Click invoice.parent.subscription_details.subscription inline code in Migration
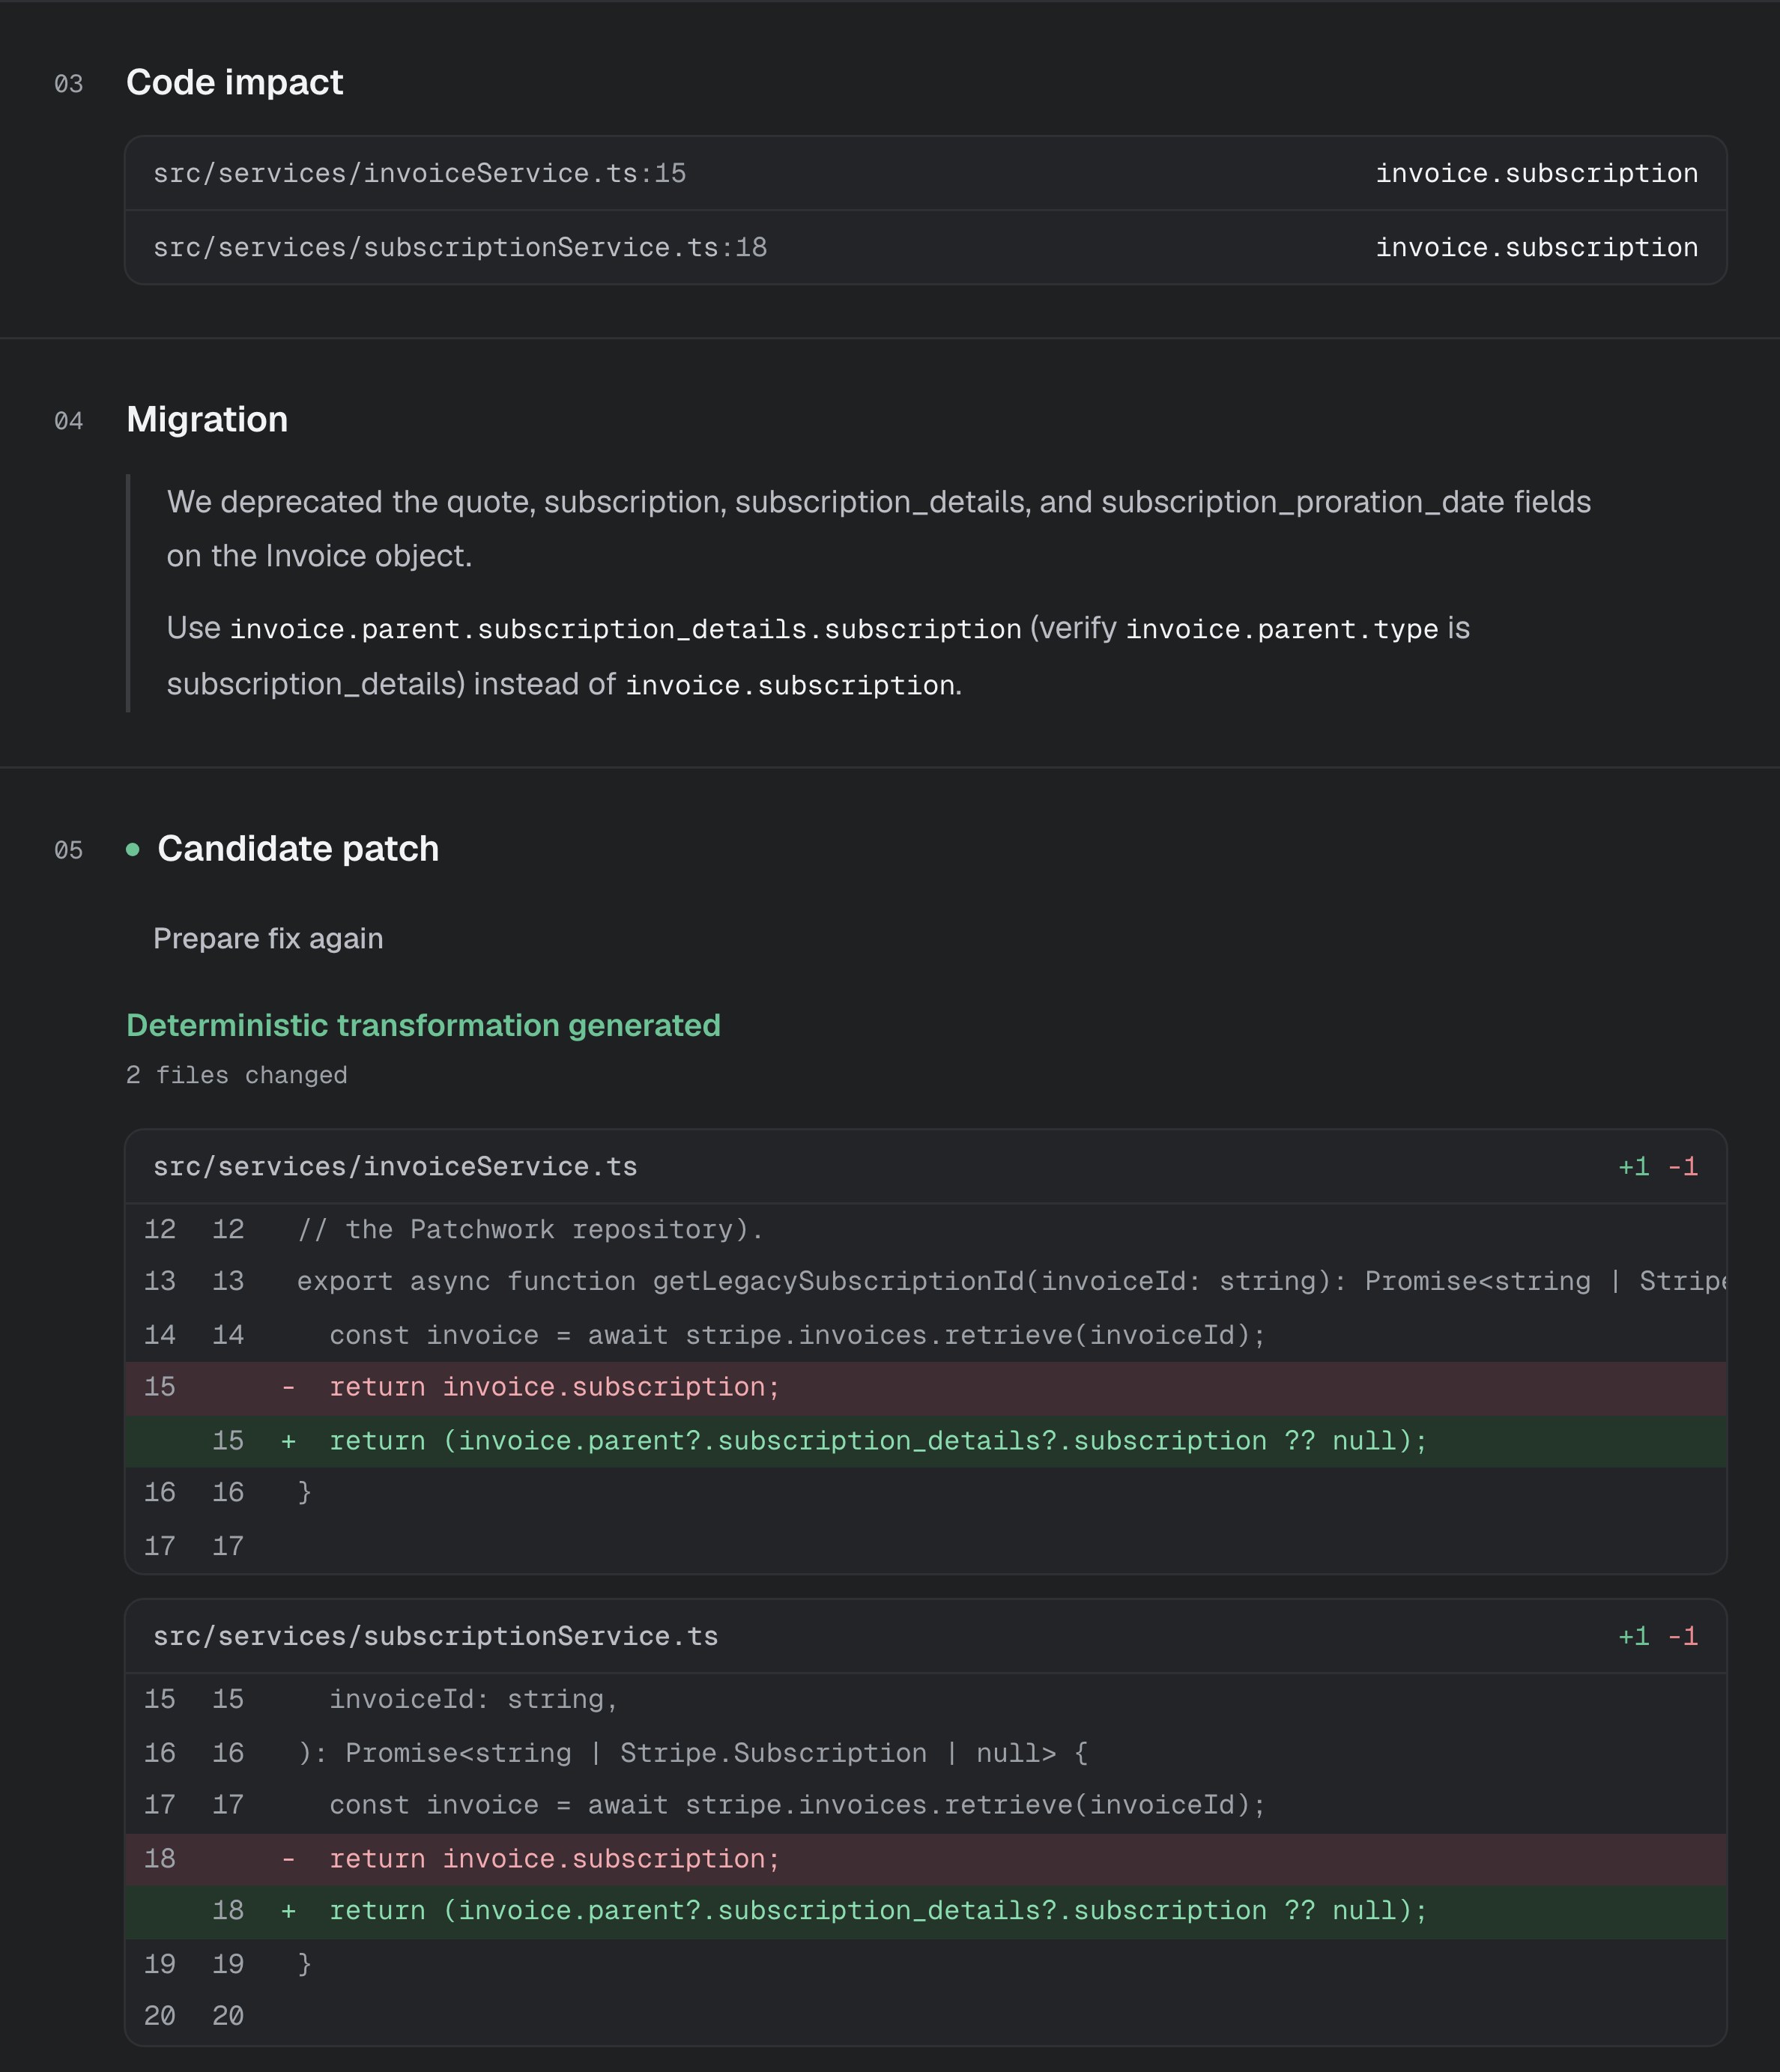This screenshot has width=1780, height=2072. (626, 629)
